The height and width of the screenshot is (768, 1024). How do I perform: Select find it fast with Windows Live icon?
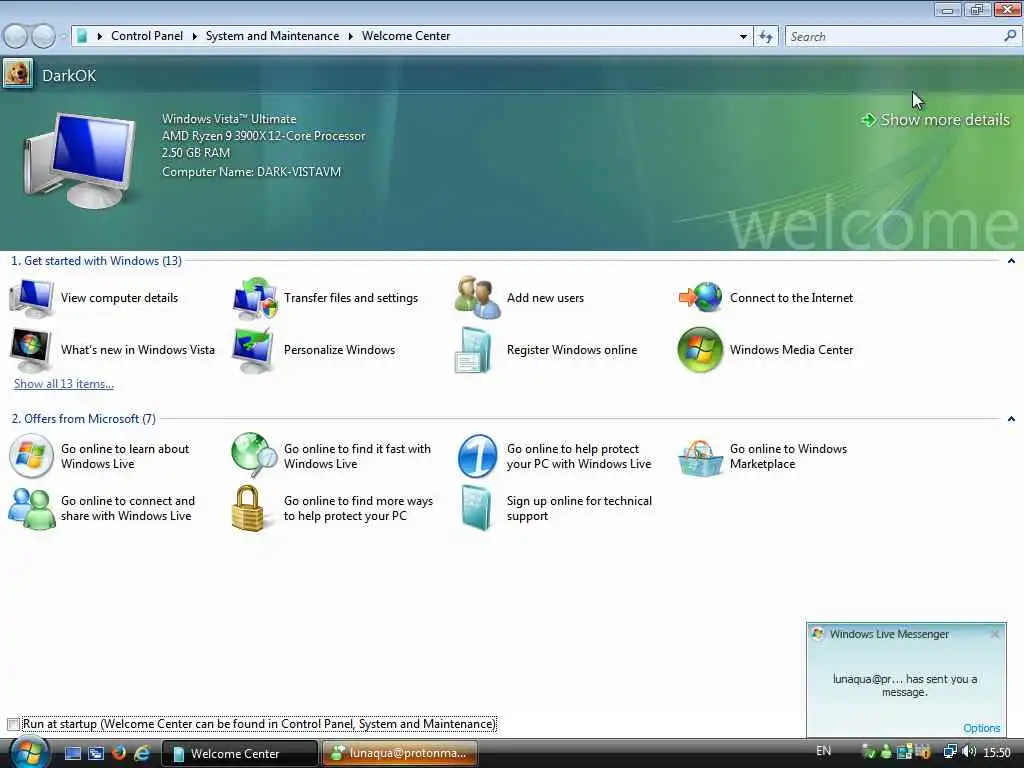[x=254, y=455]
